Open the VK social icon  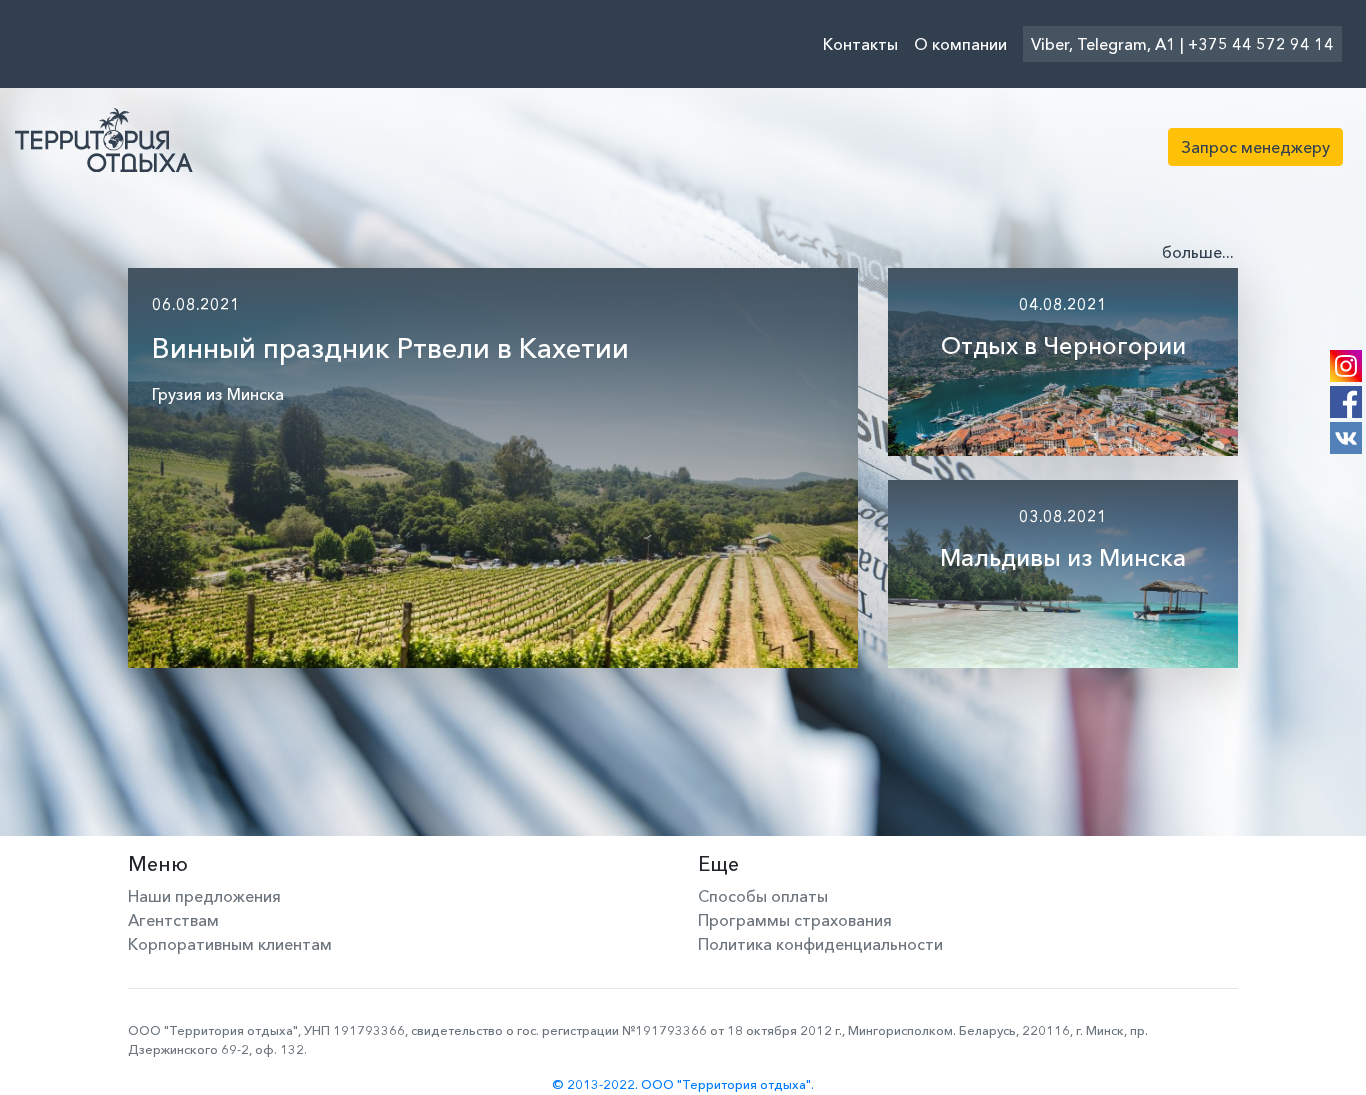1346,438
